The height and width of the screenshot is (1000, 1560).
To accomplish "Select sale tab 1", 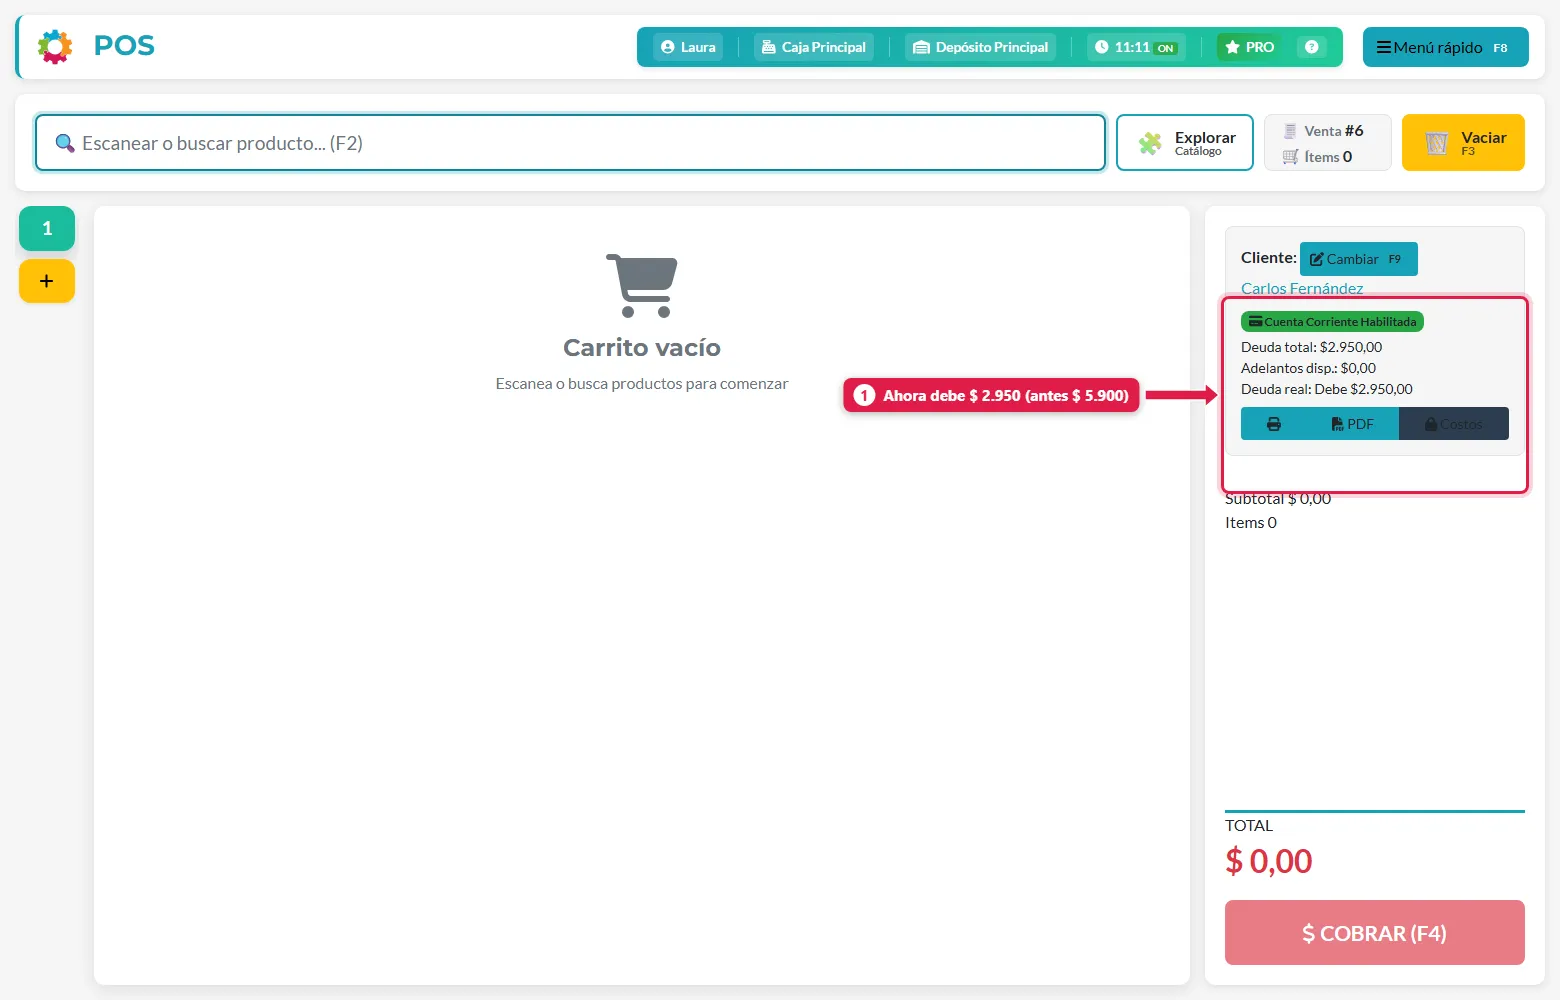I will 47,229.
